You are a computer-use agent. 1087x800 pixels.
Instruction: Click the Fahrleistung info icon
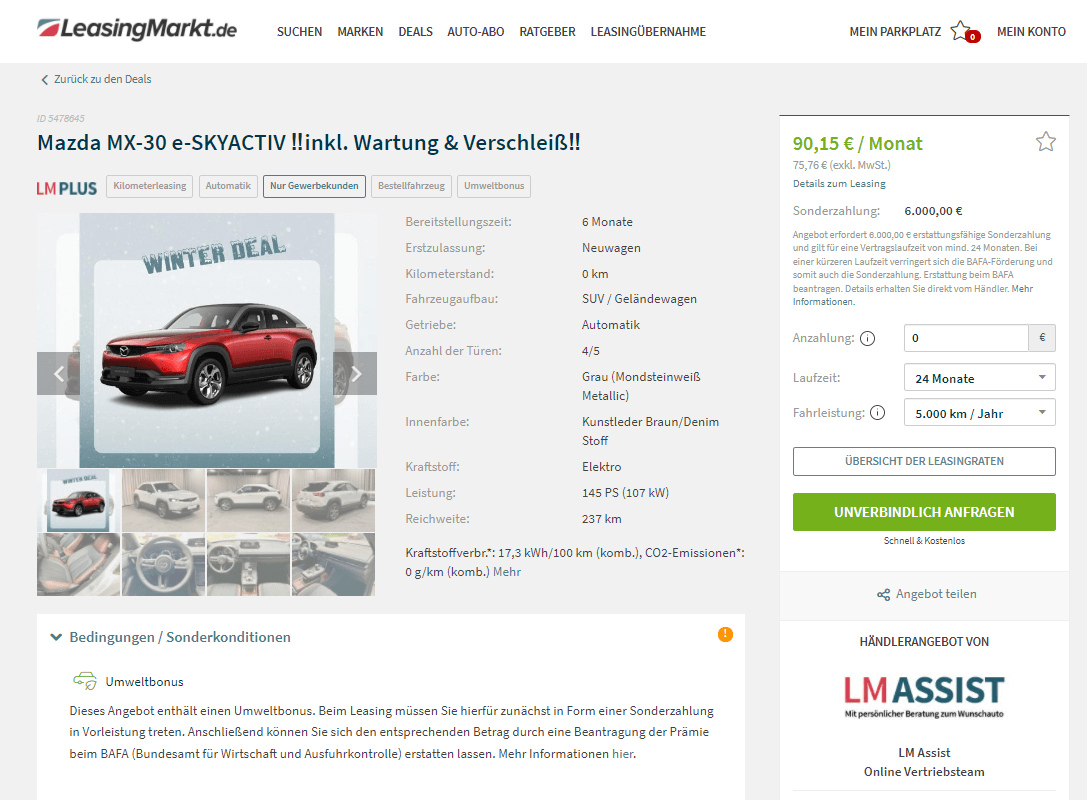[878, 413]
